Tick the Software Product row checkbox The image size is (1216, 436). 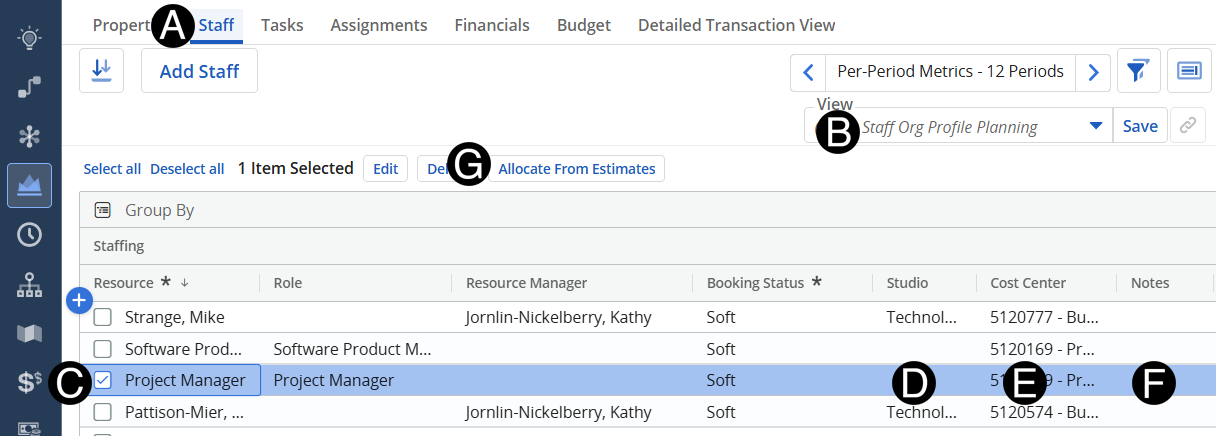tap(103, 349)
